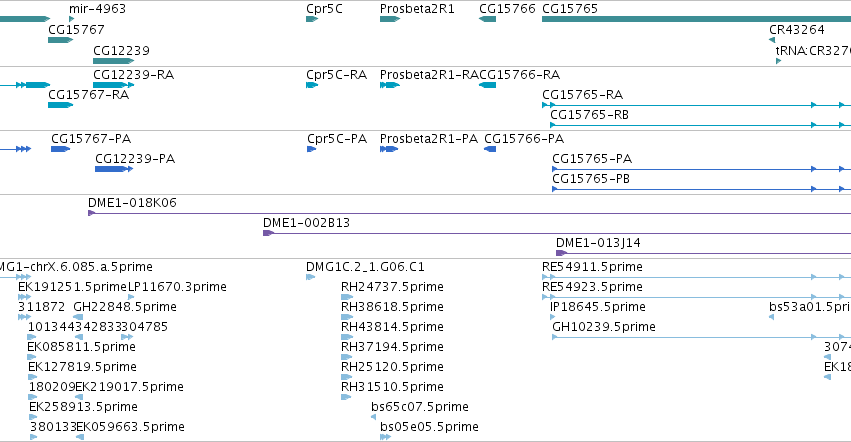Click the CG15765-RA transcript label
851x442 pixels.
click(x=582, y=94)
